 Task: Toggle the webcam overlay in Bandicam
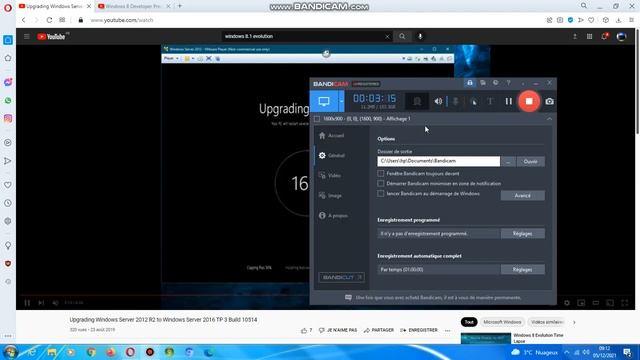click(x=417, y=101)
